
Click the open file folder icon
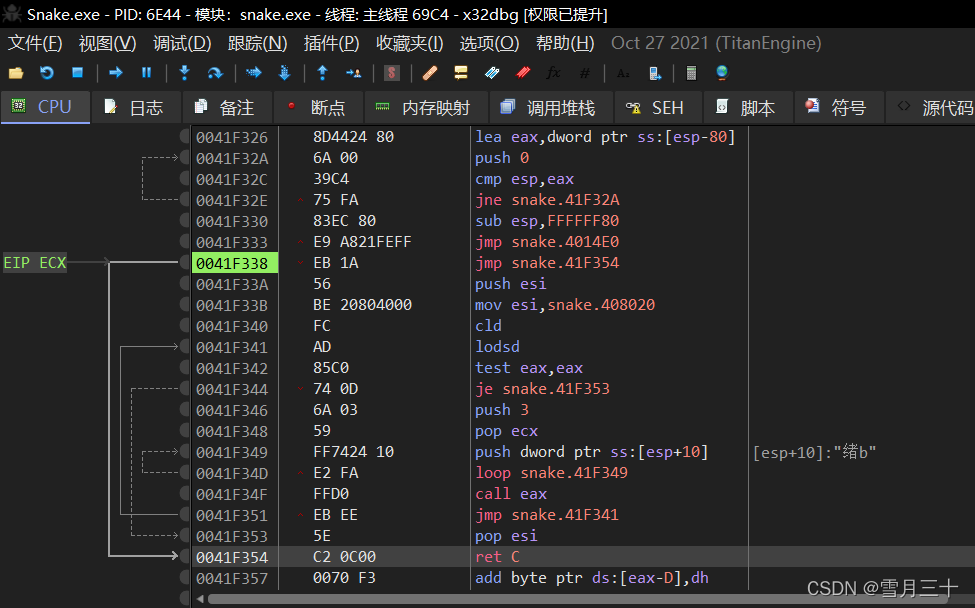(x=16, y=73)
